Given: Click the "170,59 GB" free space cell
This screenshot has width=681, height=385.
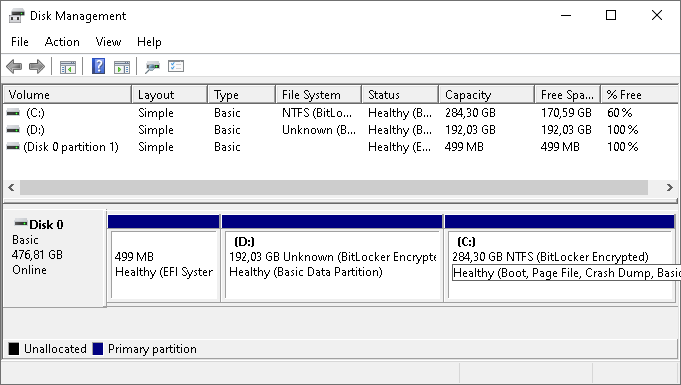Looking at the screenshot, I should coord(566,113).
